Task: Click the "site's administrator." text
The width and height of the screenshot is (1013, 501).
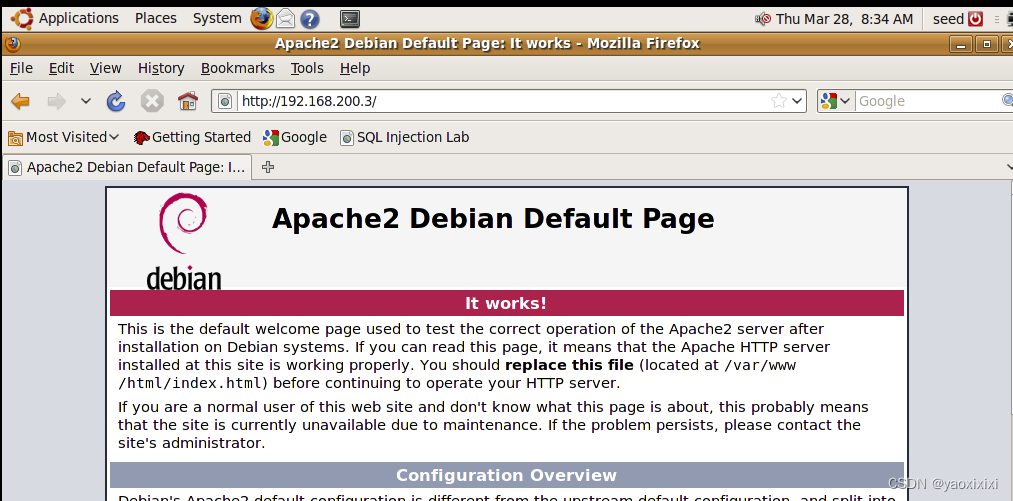Action: tap(191, 443)
